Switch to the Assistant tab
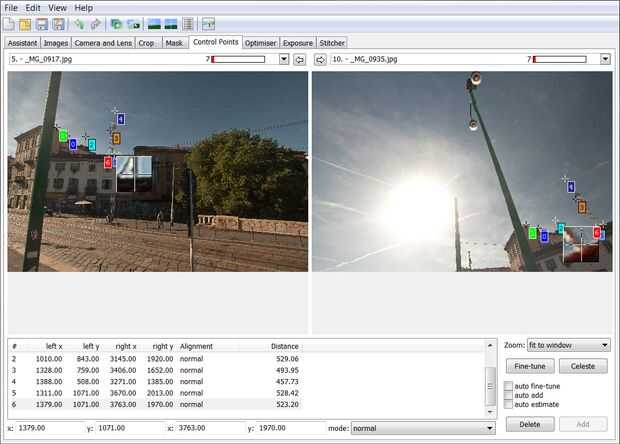 22,43
